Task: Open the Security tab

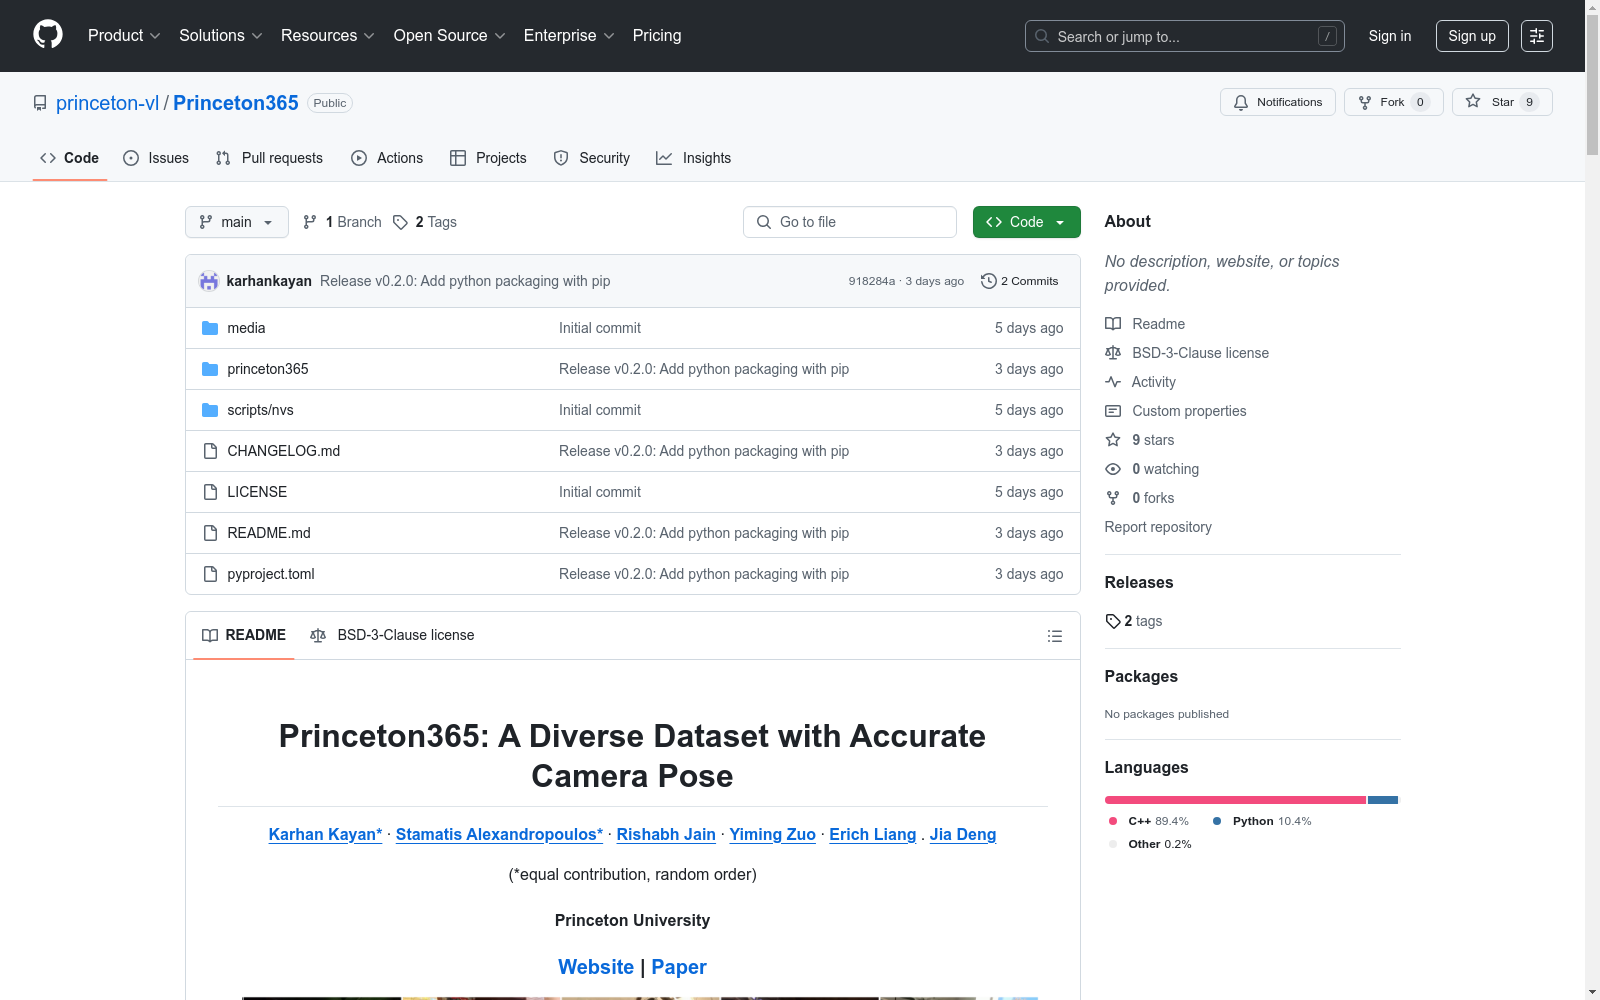Action: click(x=592, y=158)
